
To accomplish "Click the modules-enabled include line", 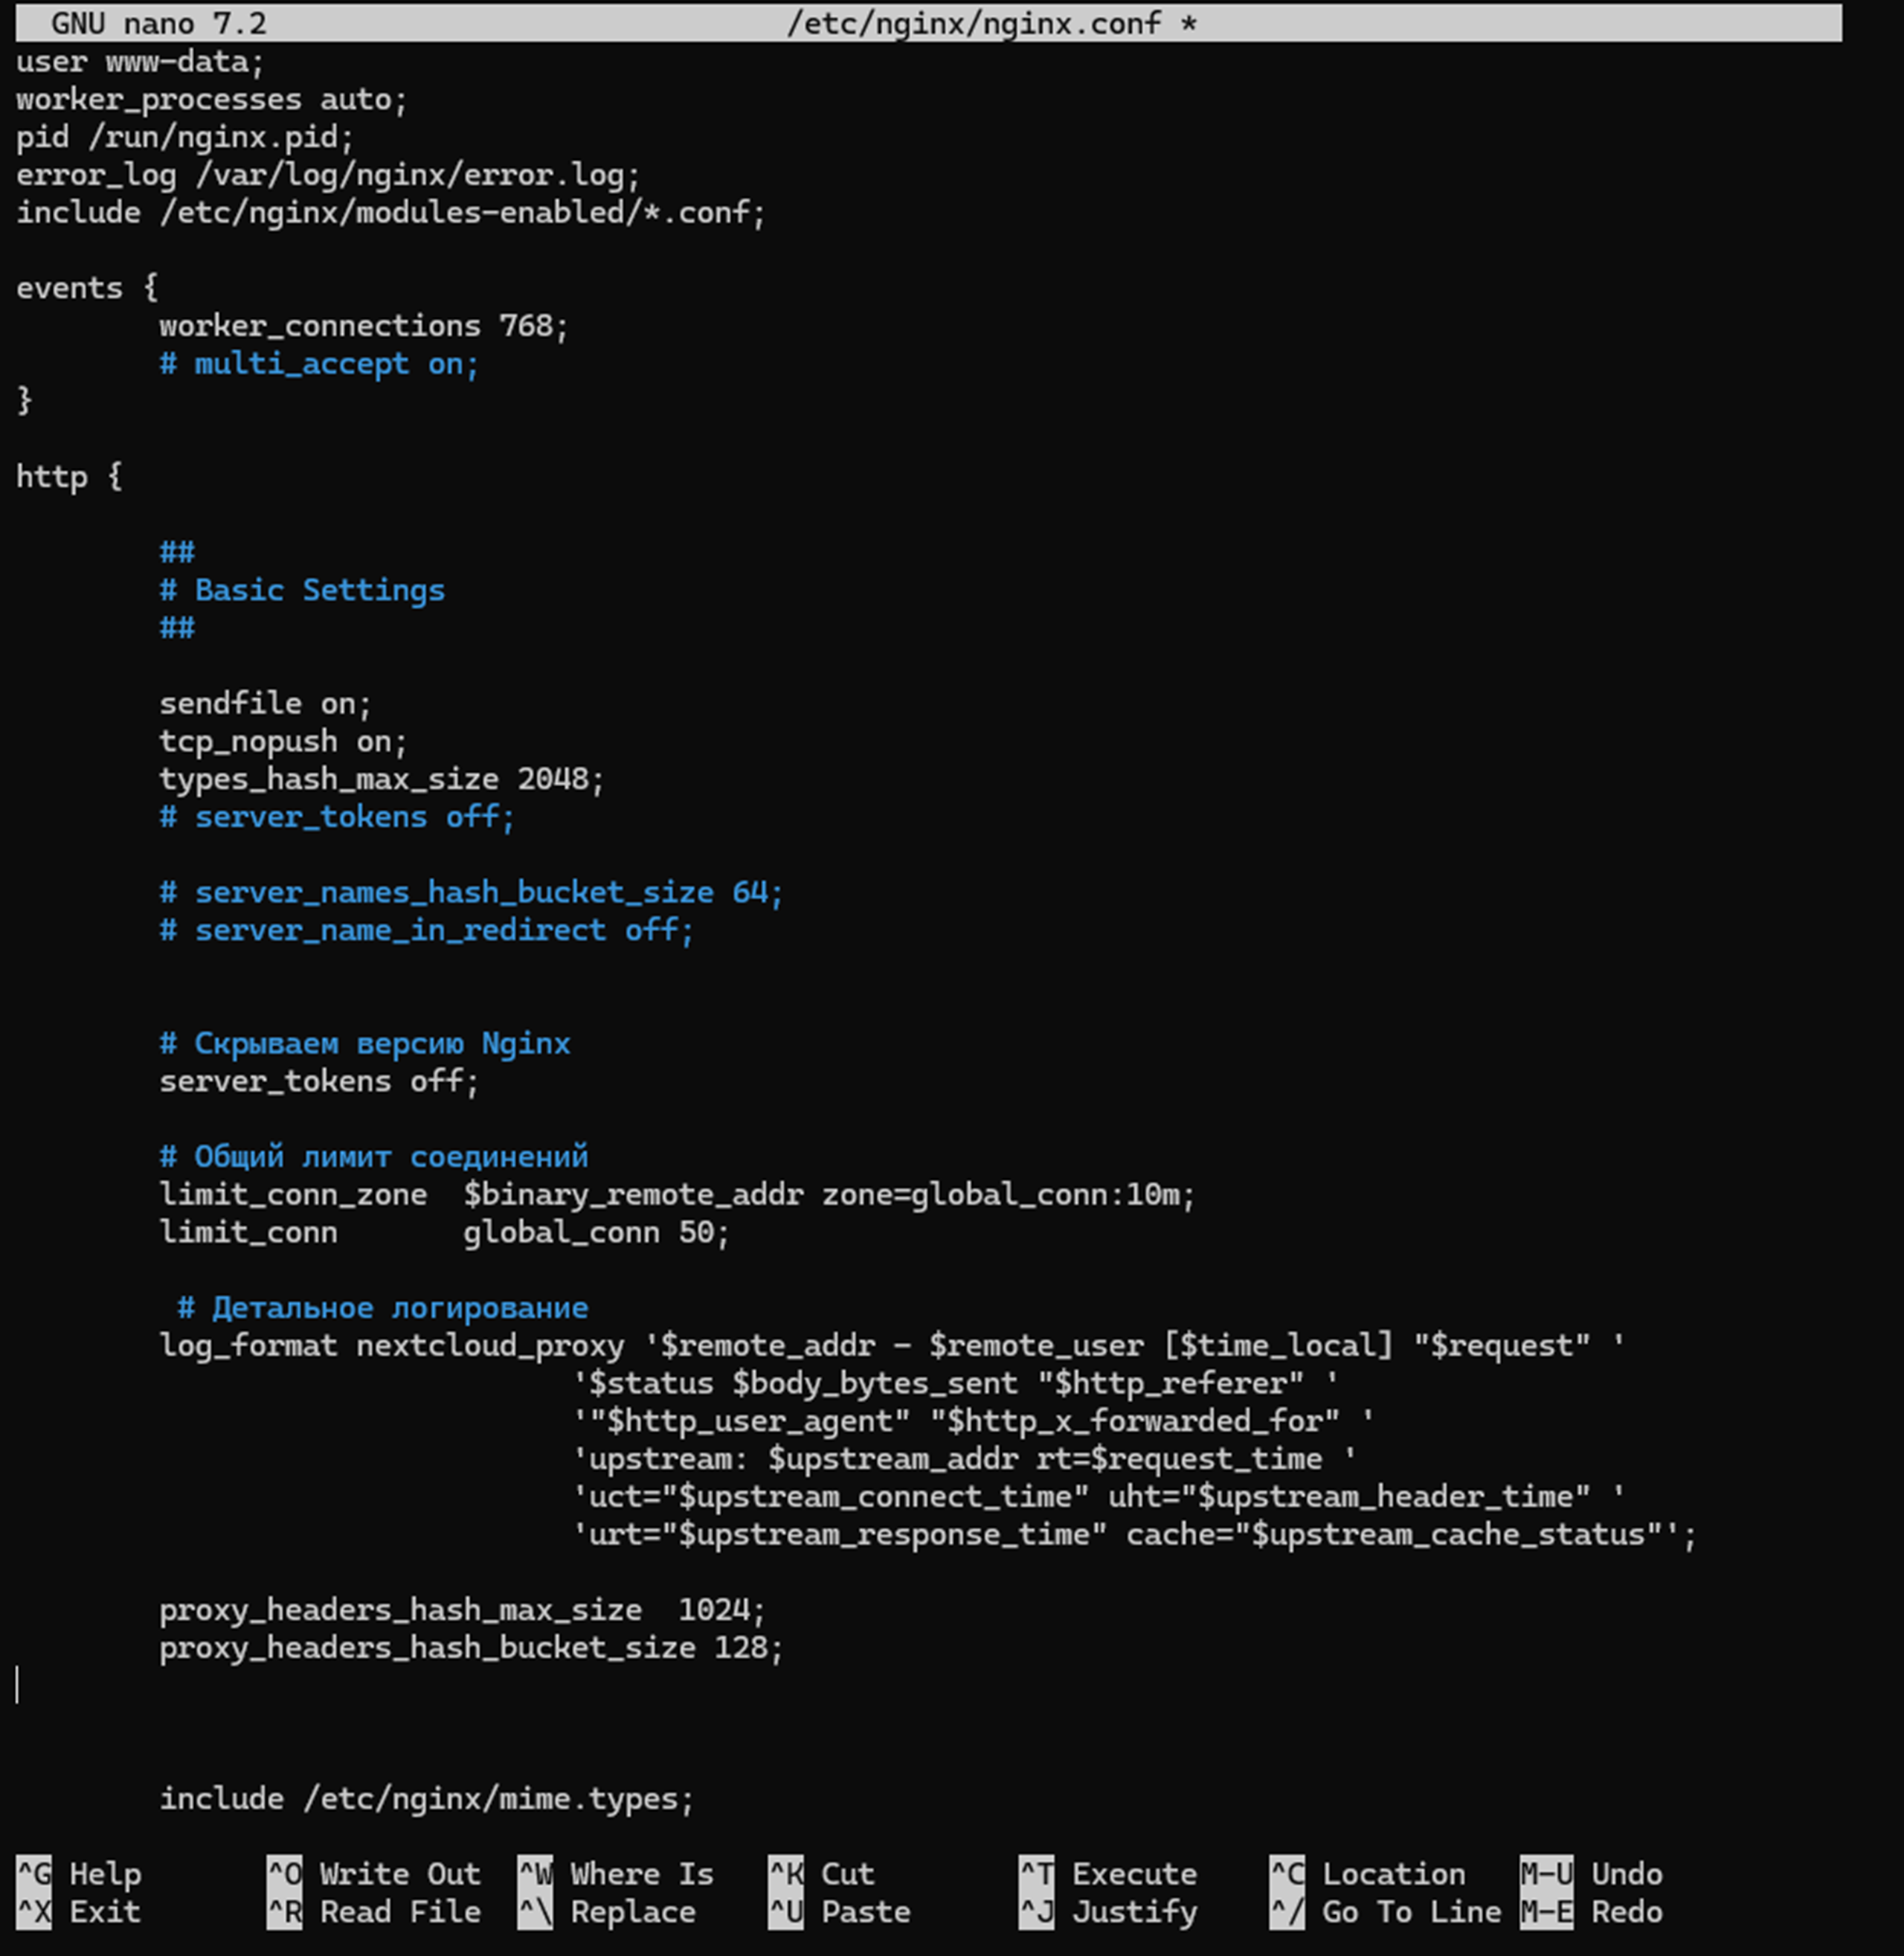I will 391,213.
